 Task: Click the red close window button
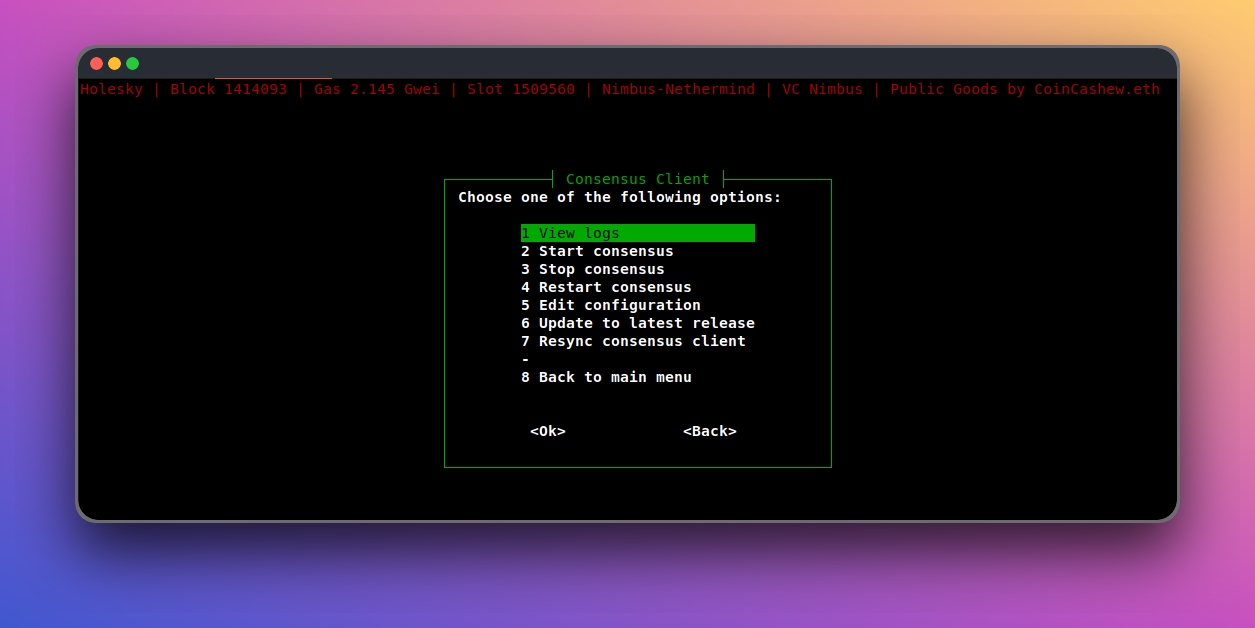point(97,63)
